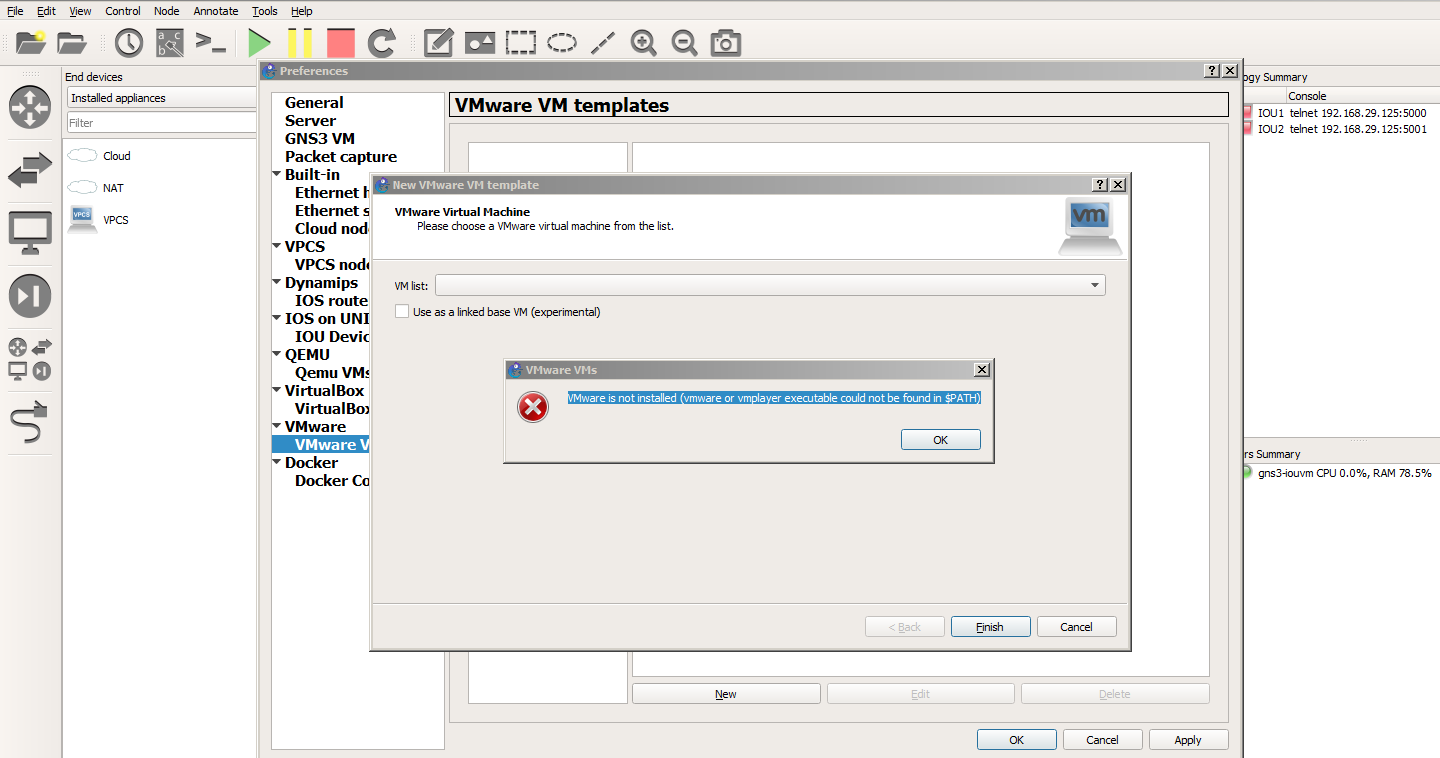This screenshot has height=758, width=1440.
Task: Select the Draw an ellipse tool
Action: pos(562,43)
